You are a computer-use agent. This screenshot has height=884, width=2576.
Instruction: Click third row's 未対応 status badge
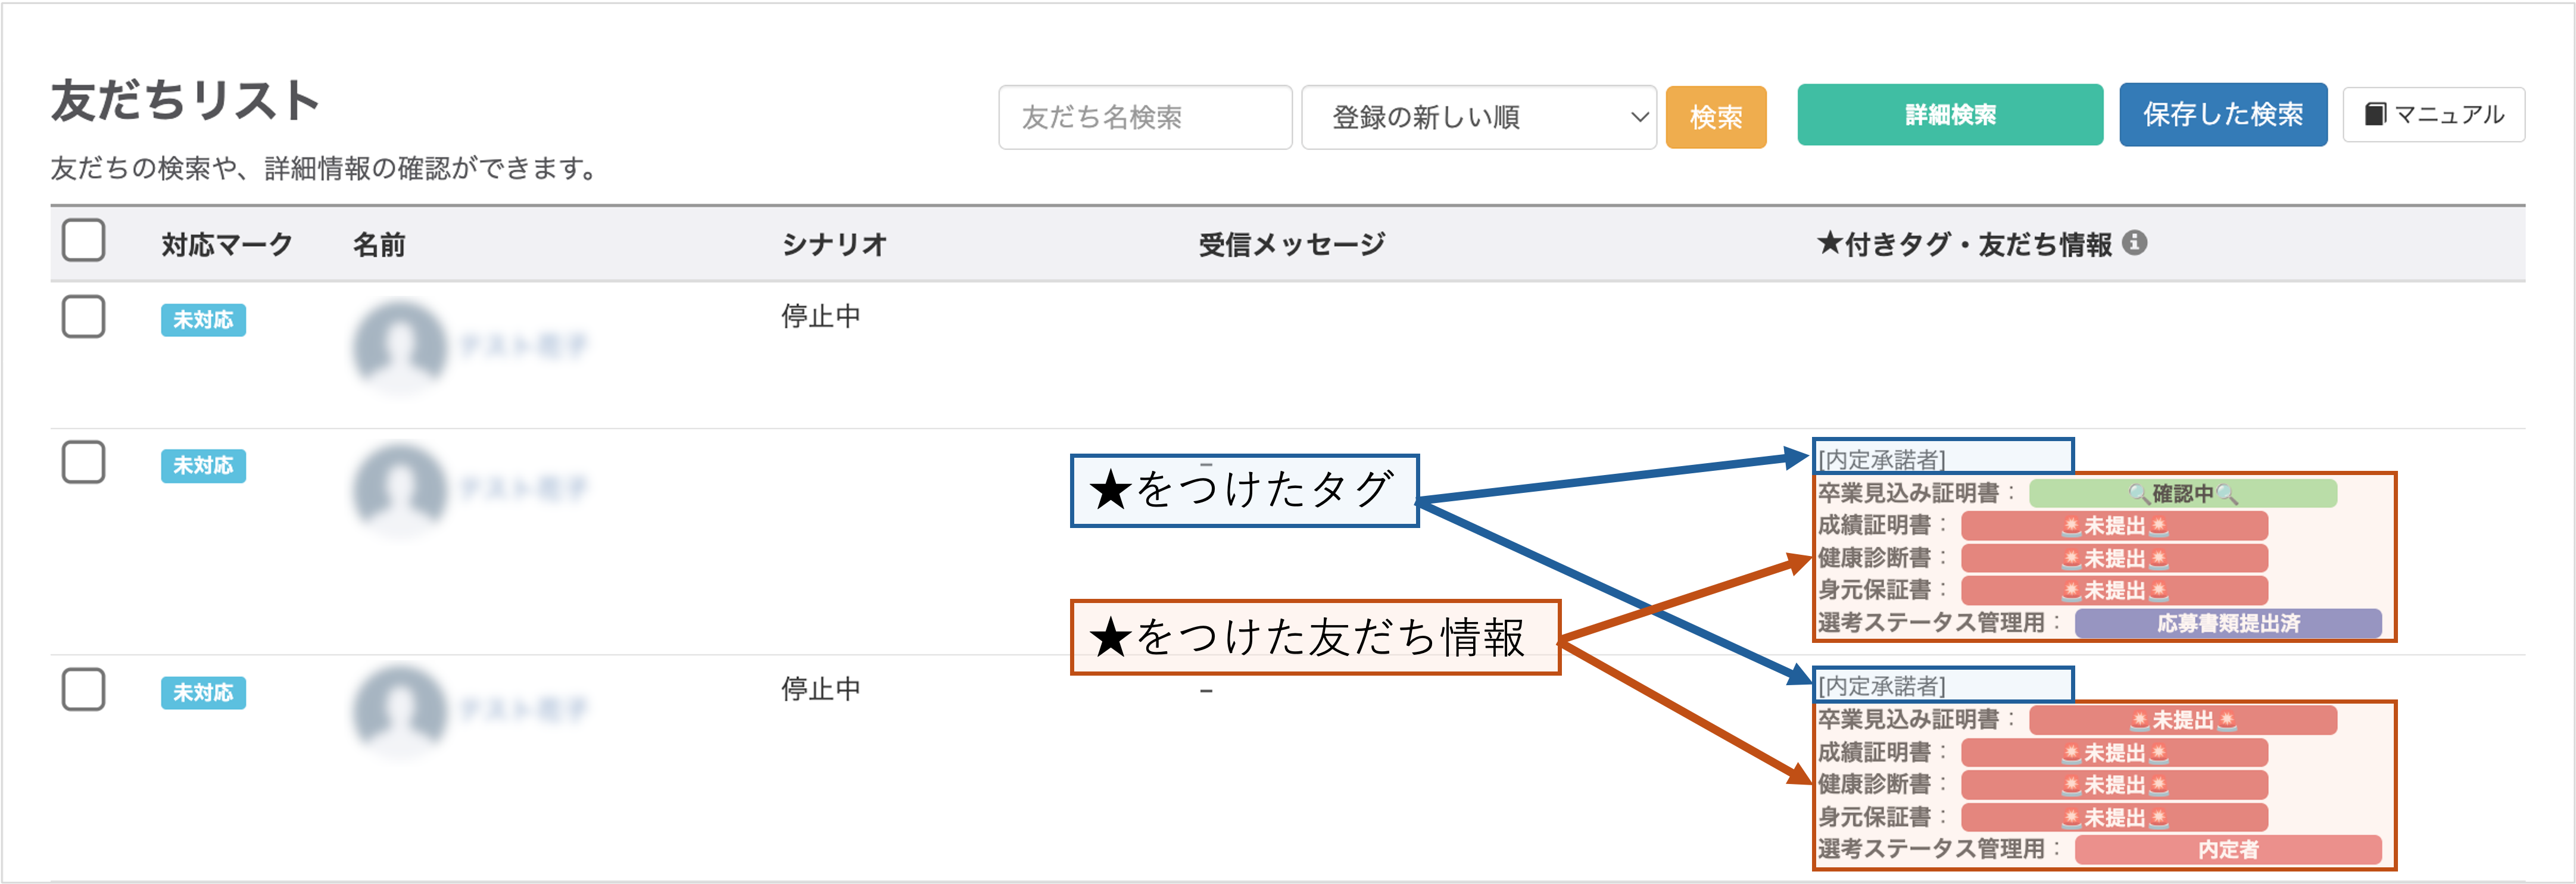(203, 692)
